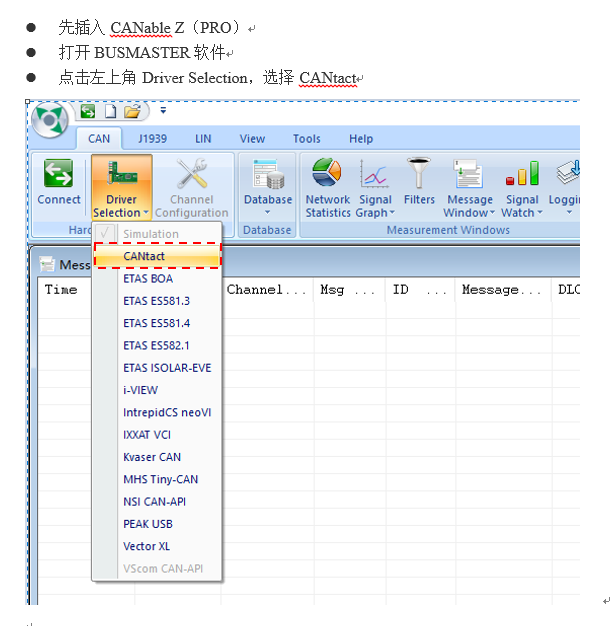Open the Help ribbon tab
The height and width of the screenshot is (626, 614).
click(x=361, y=139)
